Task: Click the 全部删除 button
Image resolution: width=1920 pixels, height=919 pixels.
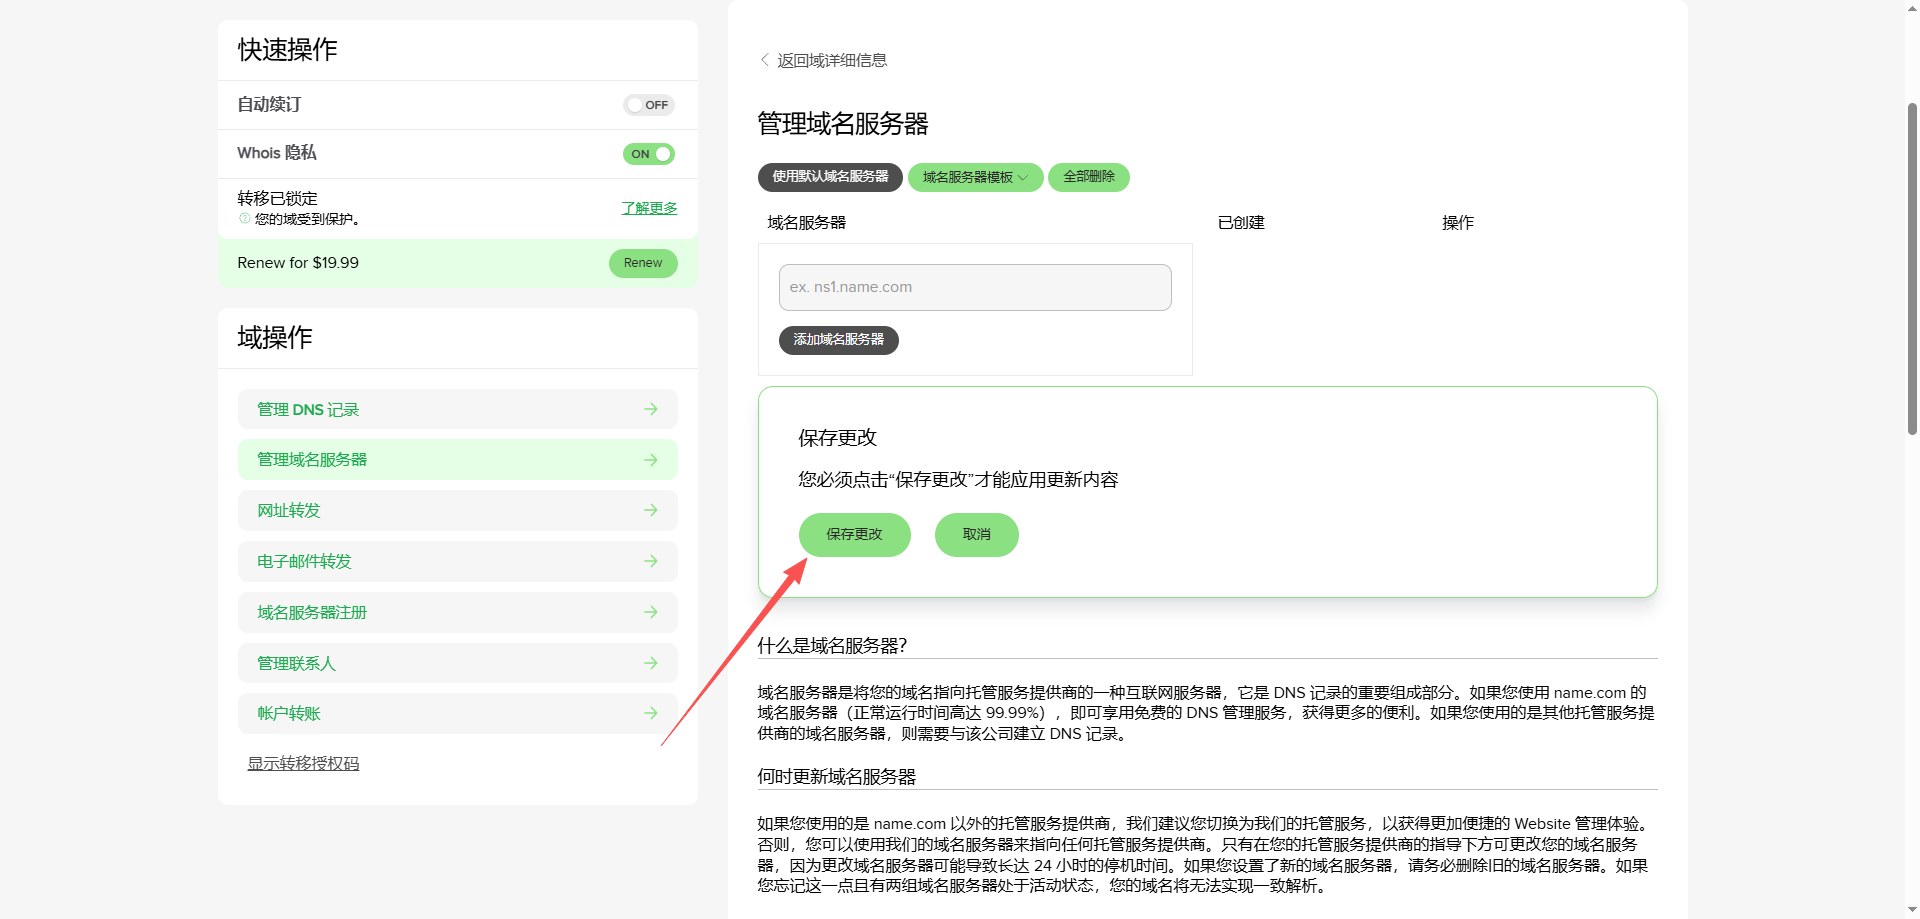Action: click(x=1089, y=177)
